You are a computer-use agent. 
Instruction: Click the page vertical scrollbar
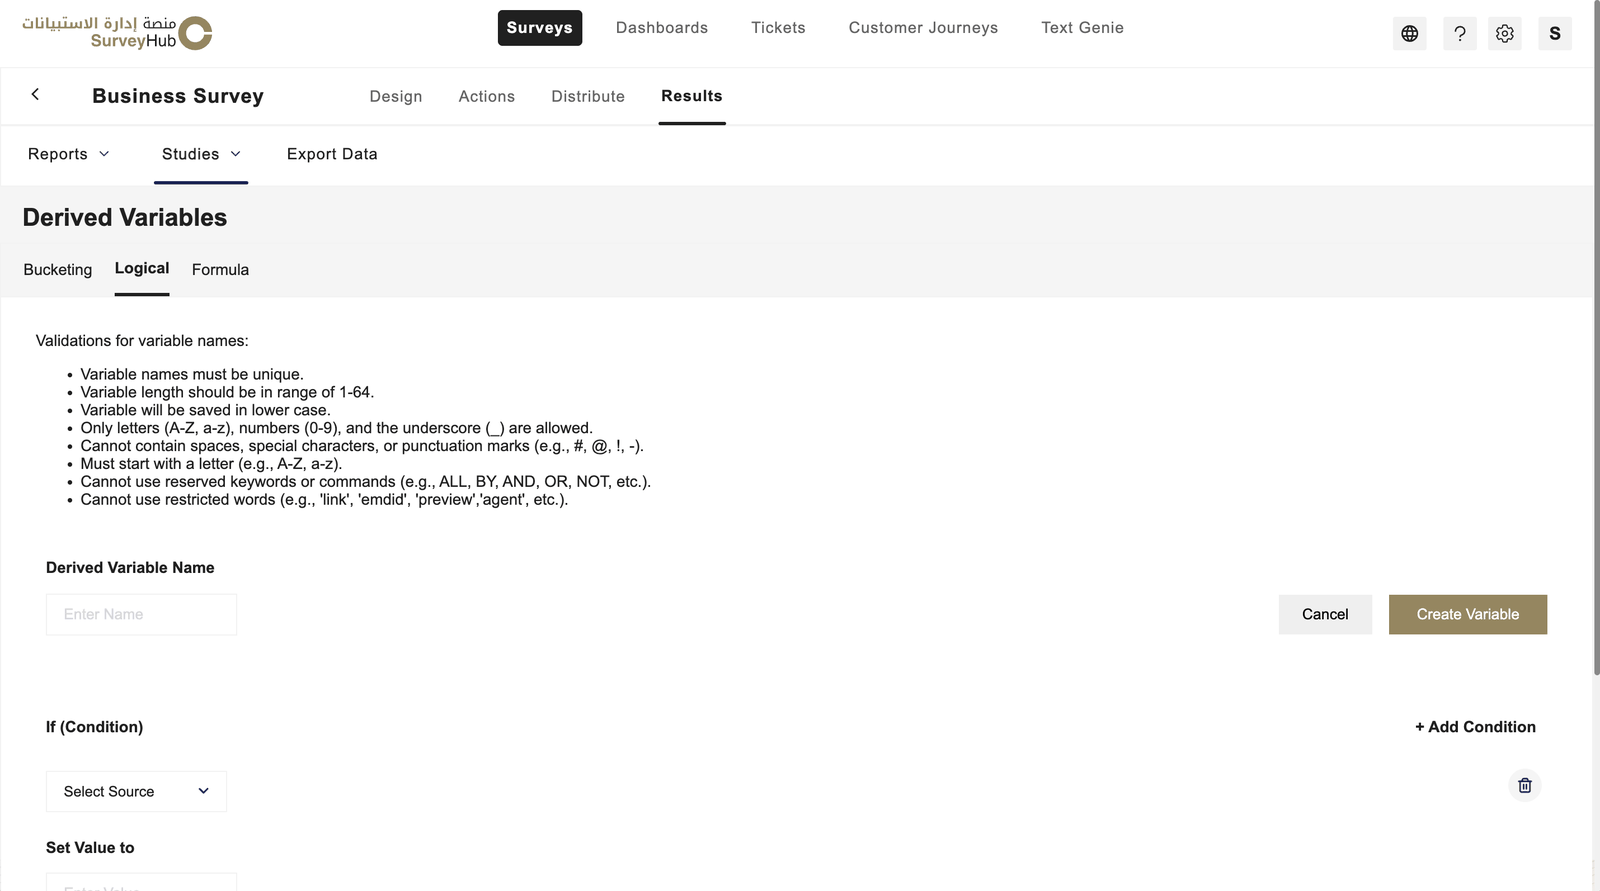(1596, 340)
